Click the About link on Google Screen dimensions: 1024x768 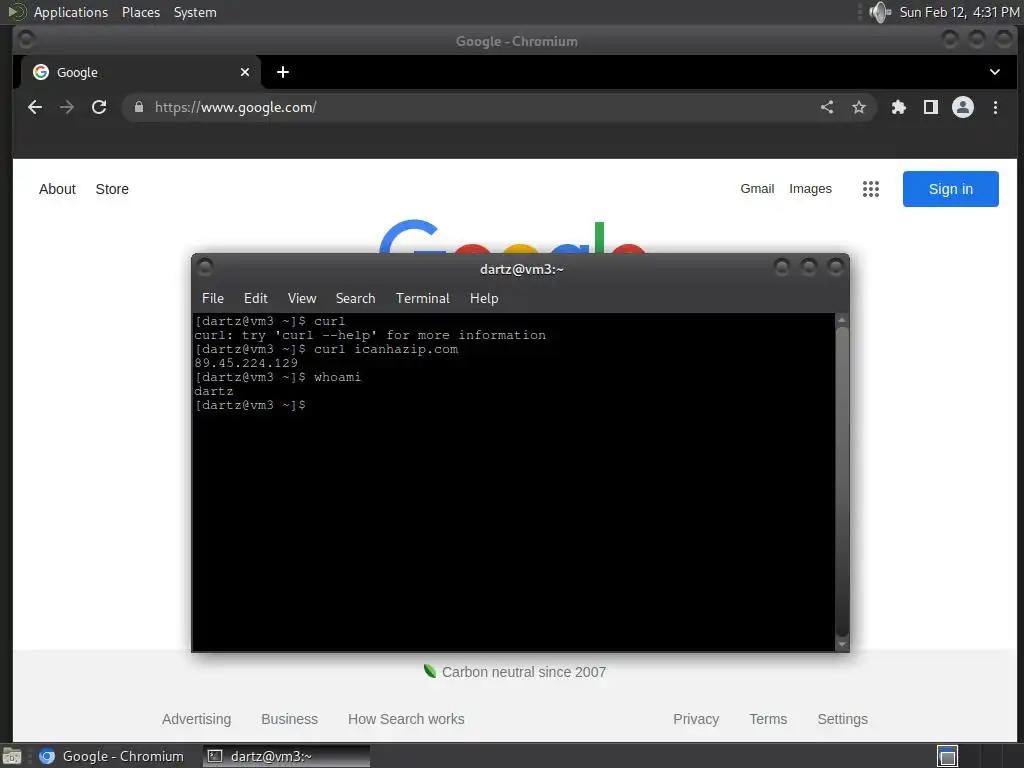[57, 189]
